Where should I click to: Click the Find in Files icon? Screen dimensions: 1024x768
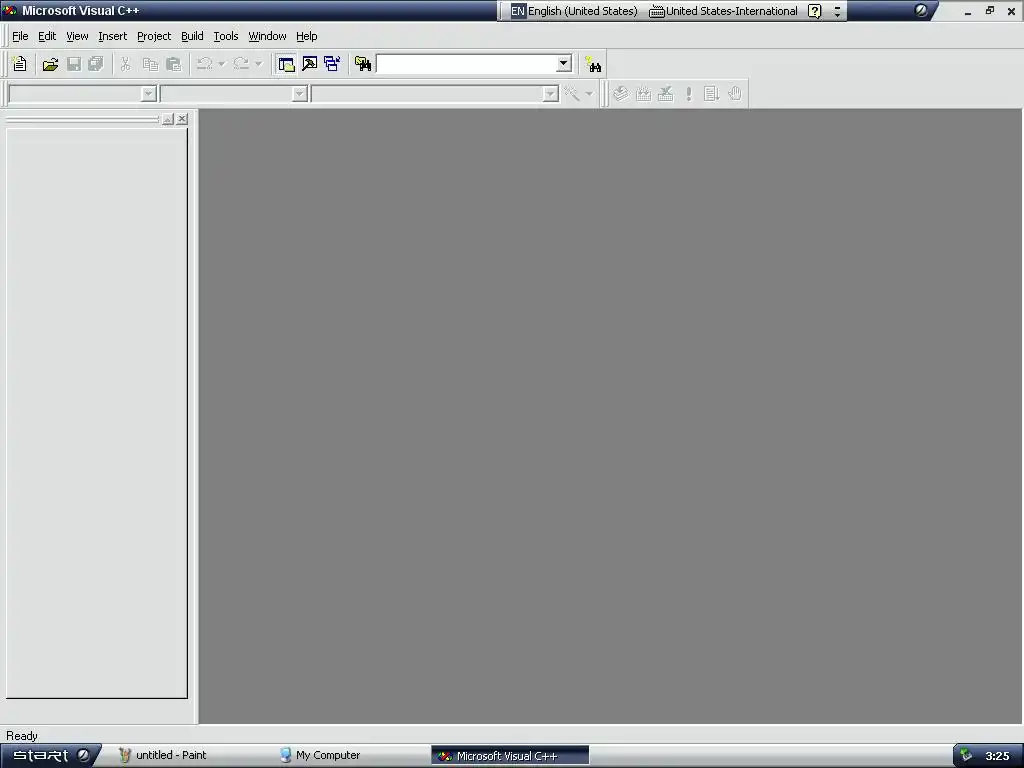[363, 64]
